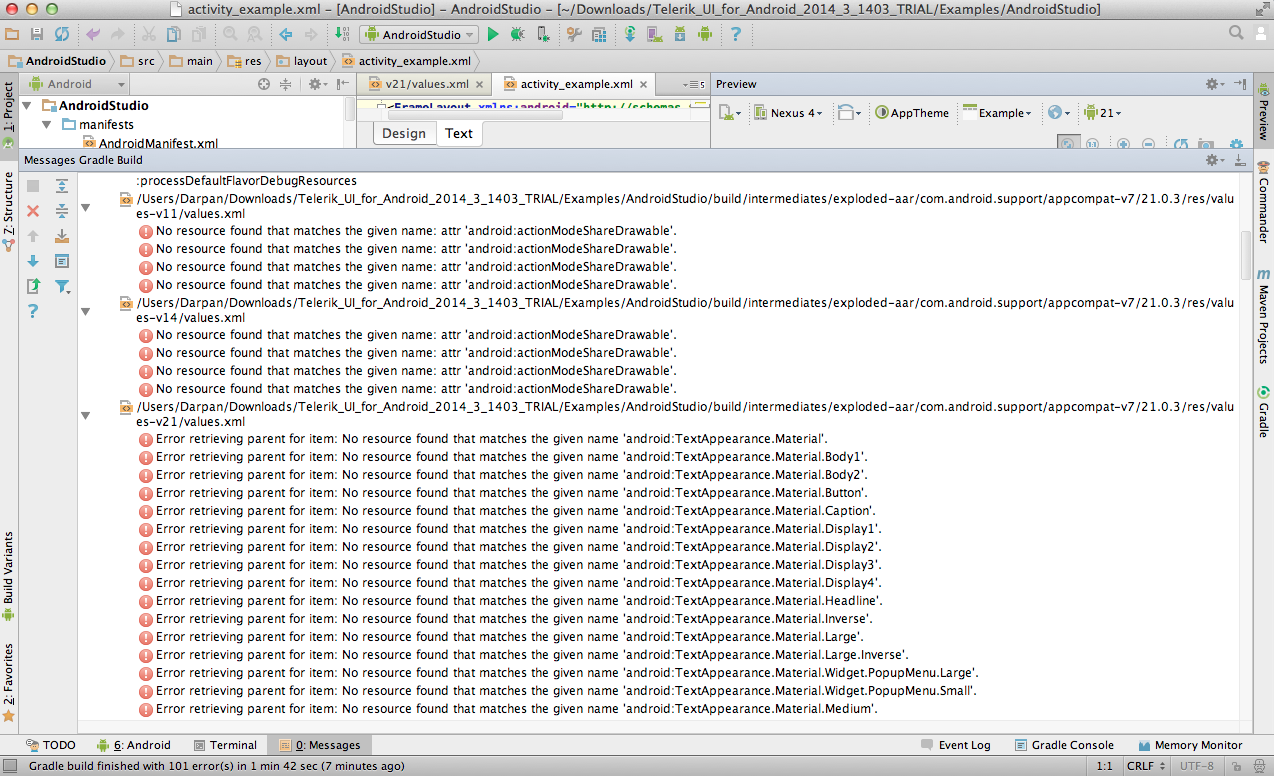This screenshot has width=1274, height=776.
Task: Copy selection with the copy icon
Action: tap(173, 34)
